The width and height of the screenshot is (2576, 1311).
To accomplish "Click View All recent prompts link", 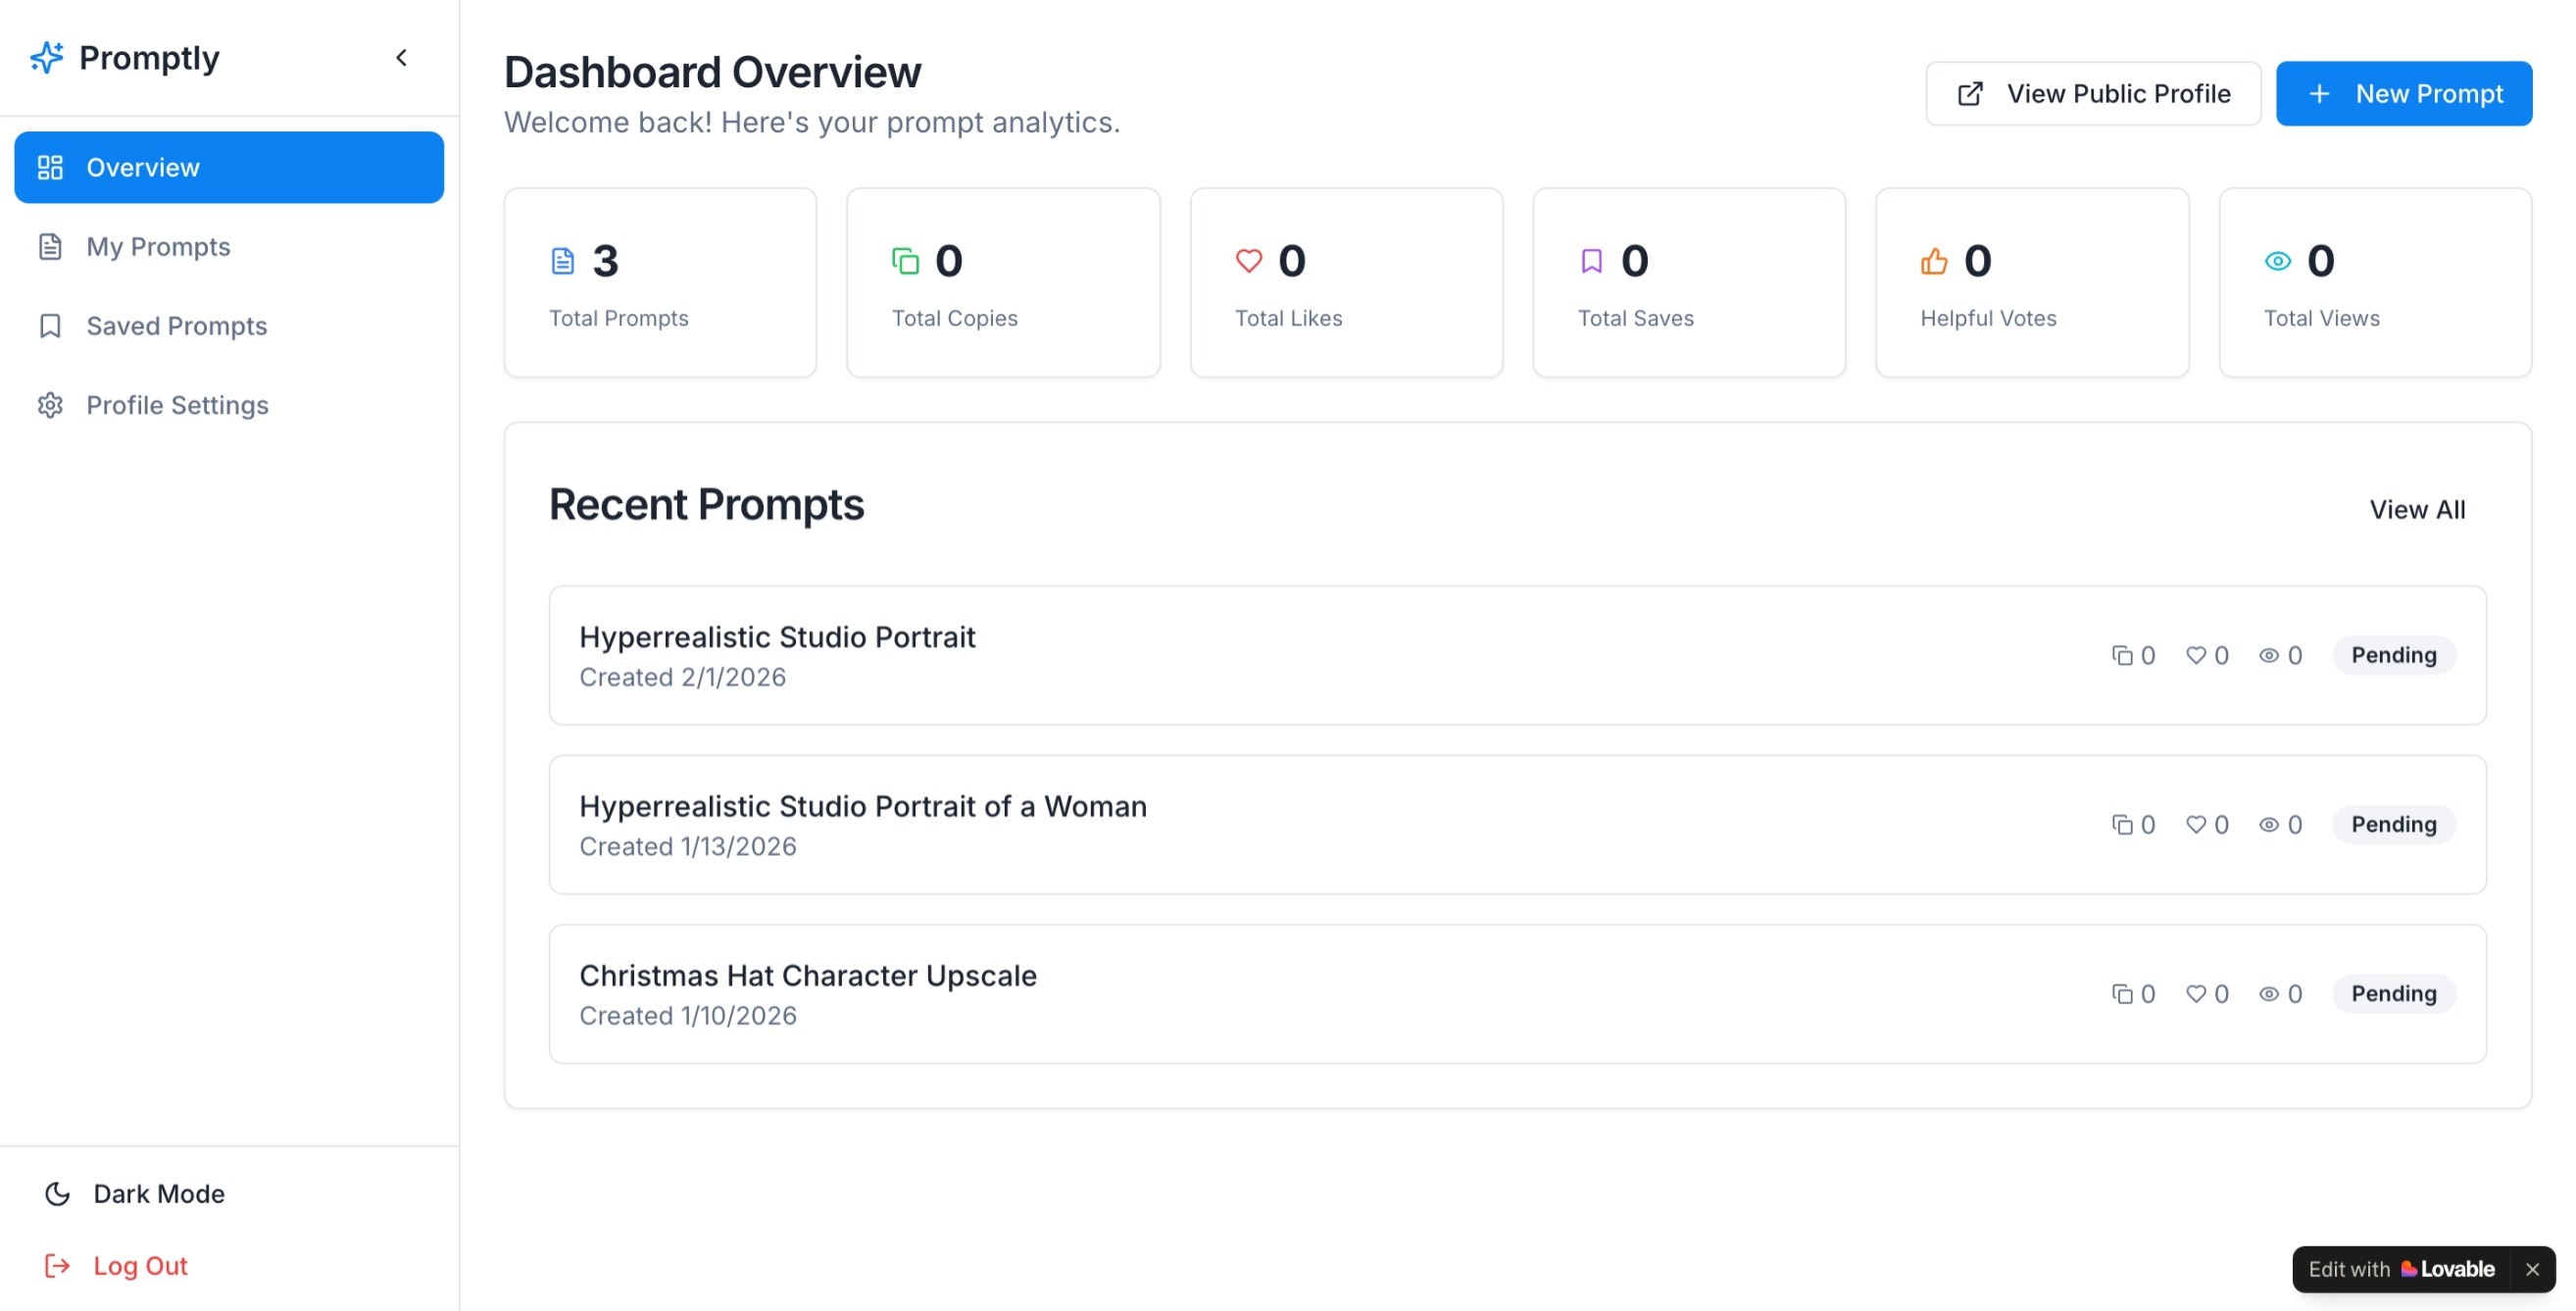I will [2416, 509].
